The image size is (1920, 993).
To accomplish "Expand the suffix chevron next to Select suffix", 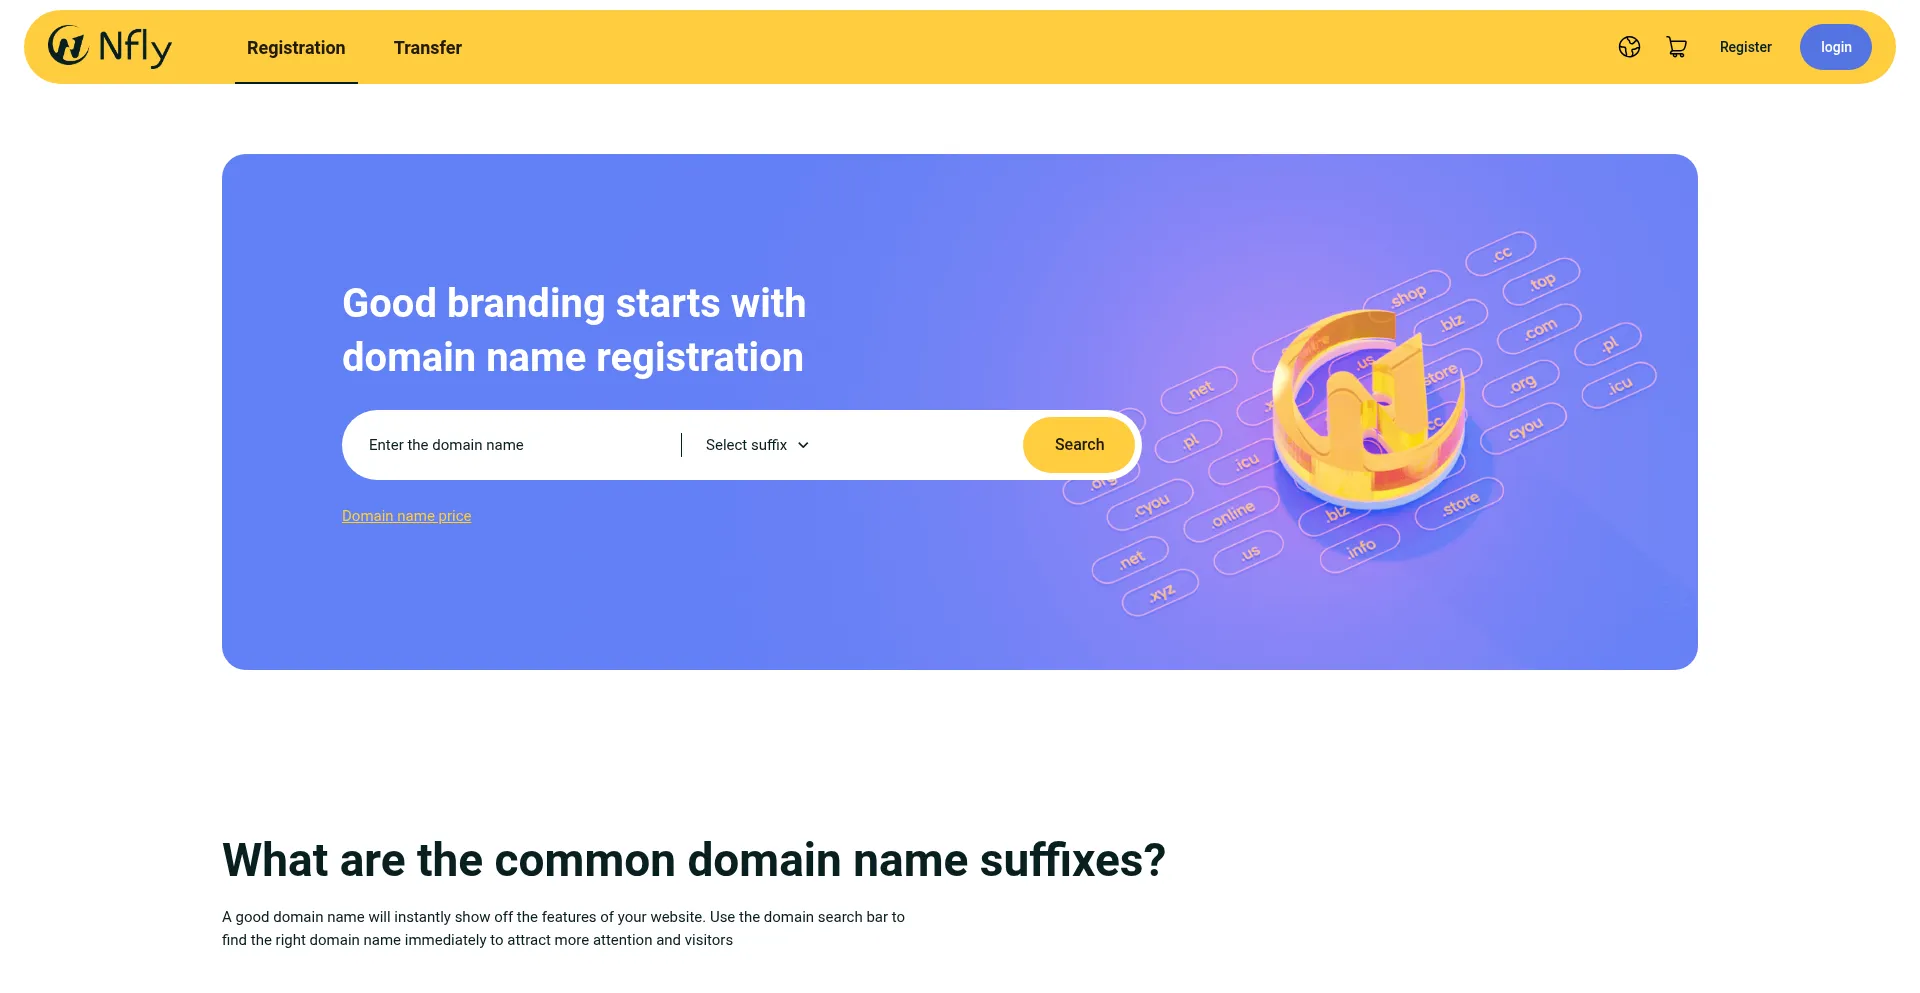I will [803, 444].
